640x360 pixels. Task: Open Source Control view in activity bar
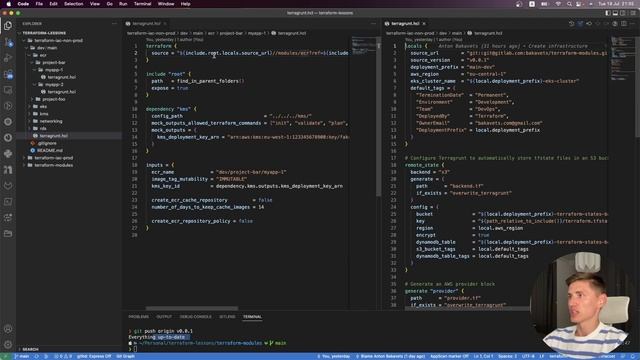8,42
